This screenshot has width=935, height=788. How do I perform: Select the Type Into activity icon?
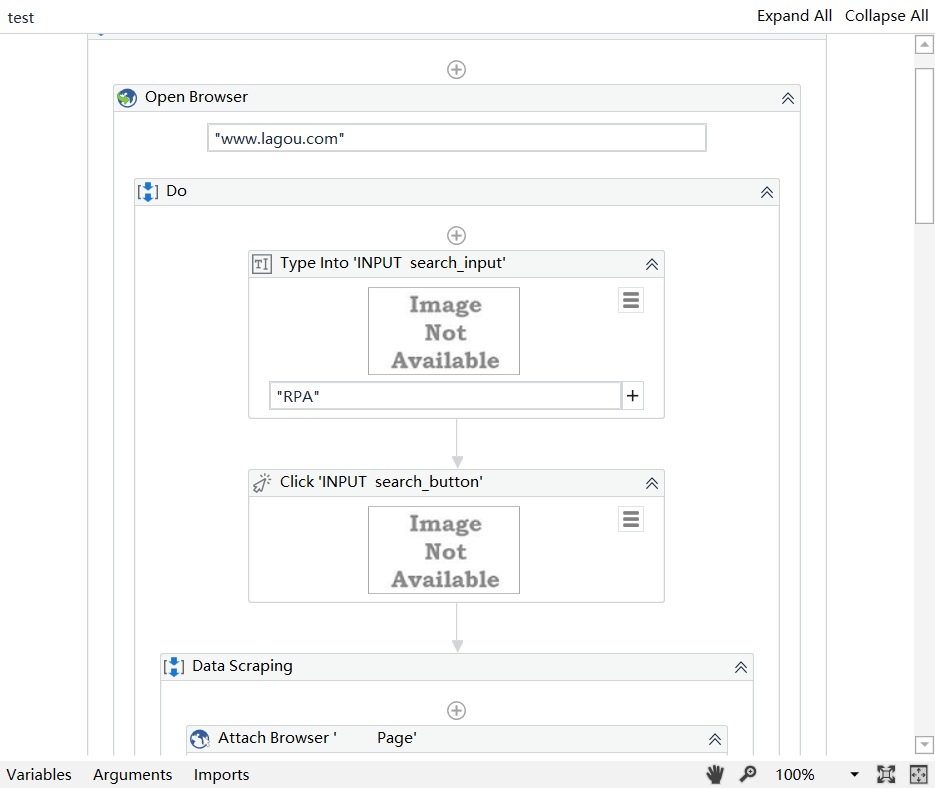click(261, 263)
